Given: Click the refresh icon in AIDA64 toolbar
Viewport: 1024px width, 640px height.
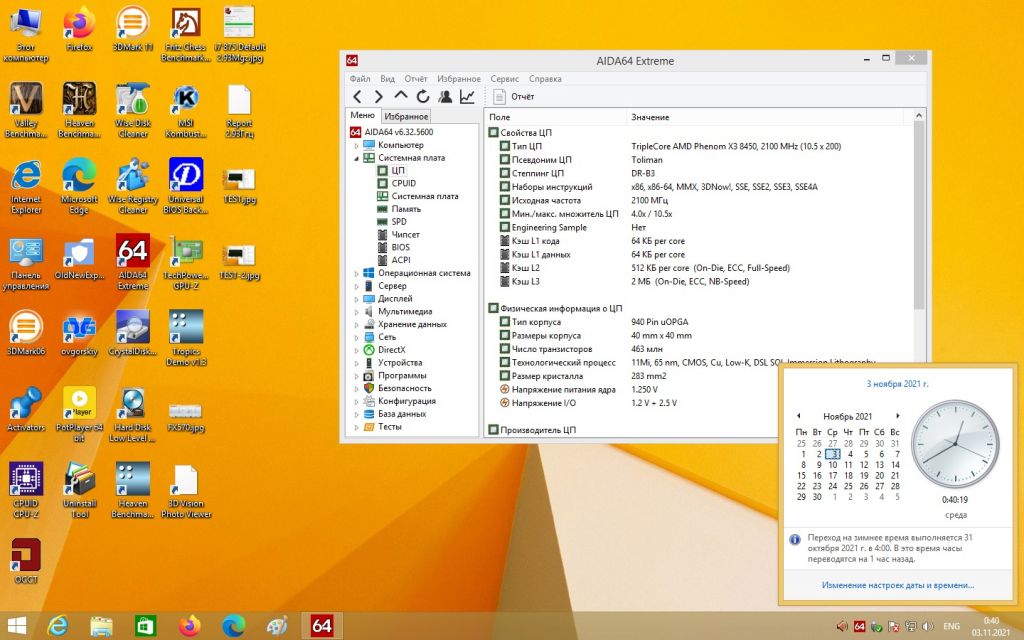Looking at the screenshot, I should coord(423,97).
